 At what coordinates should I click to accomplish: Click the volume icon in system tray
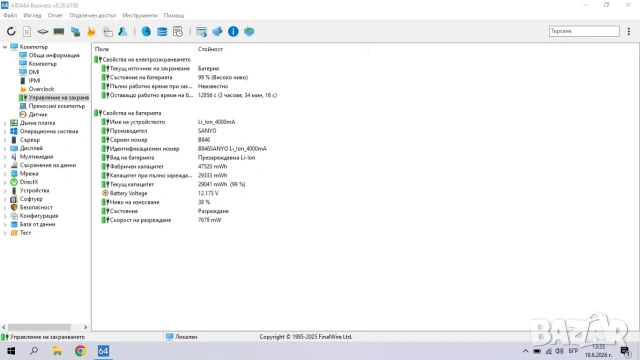coord(559,351)
